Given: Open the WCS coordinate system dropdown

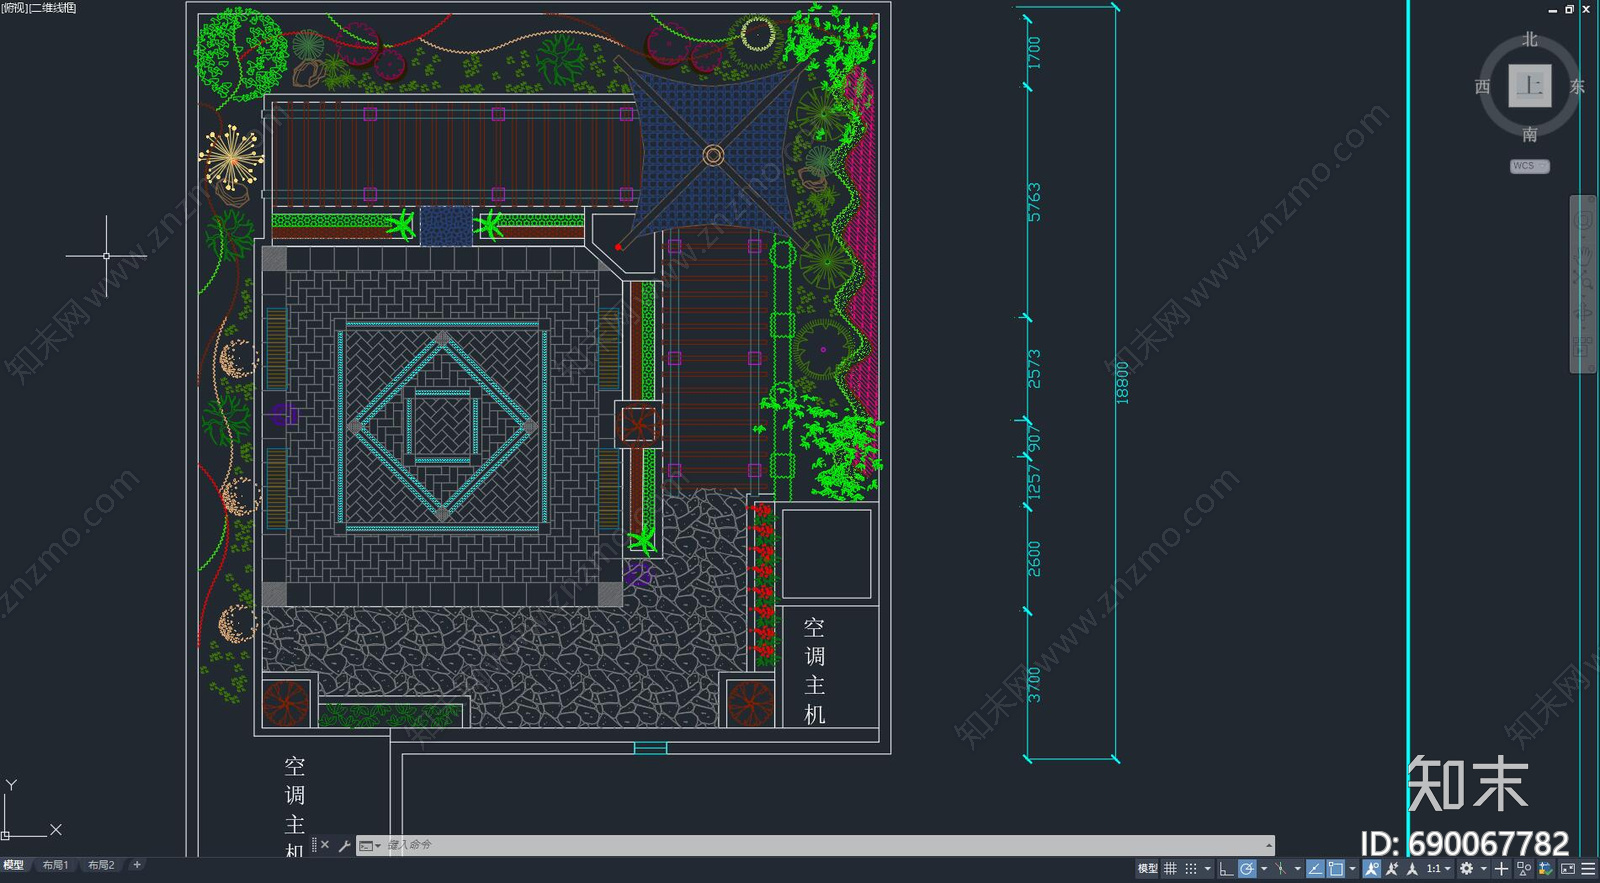Looking at the screenshot, I should click(x=1530, y=166).
